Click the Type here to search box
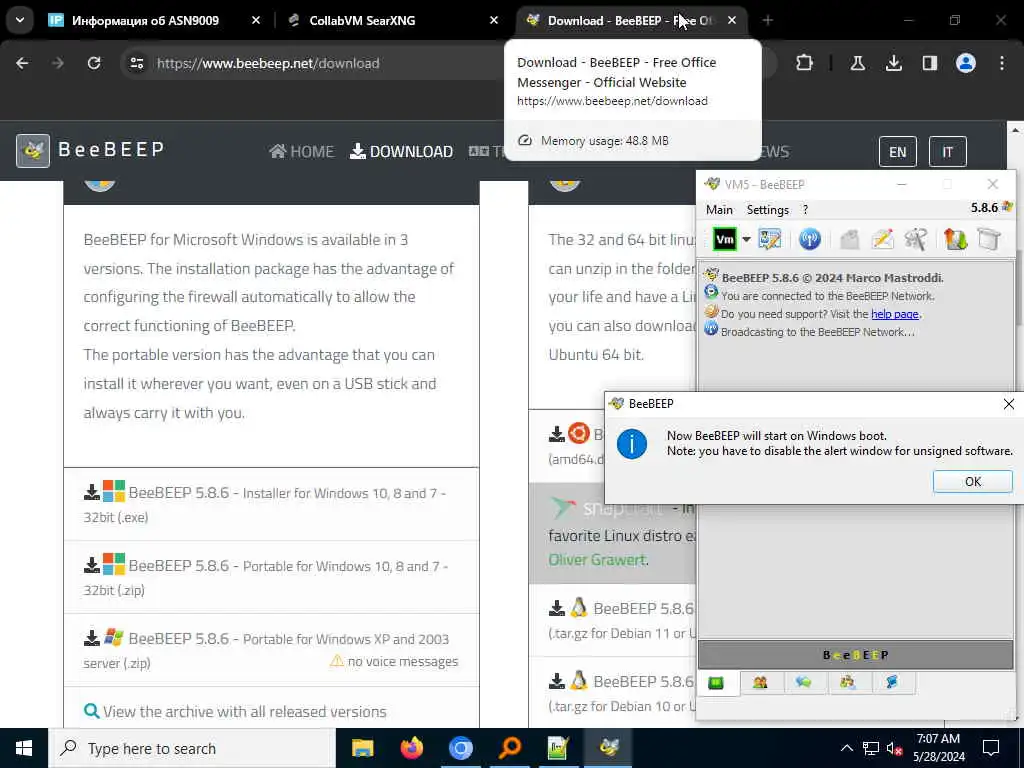The image size is (1024, 768). point(192,748)
